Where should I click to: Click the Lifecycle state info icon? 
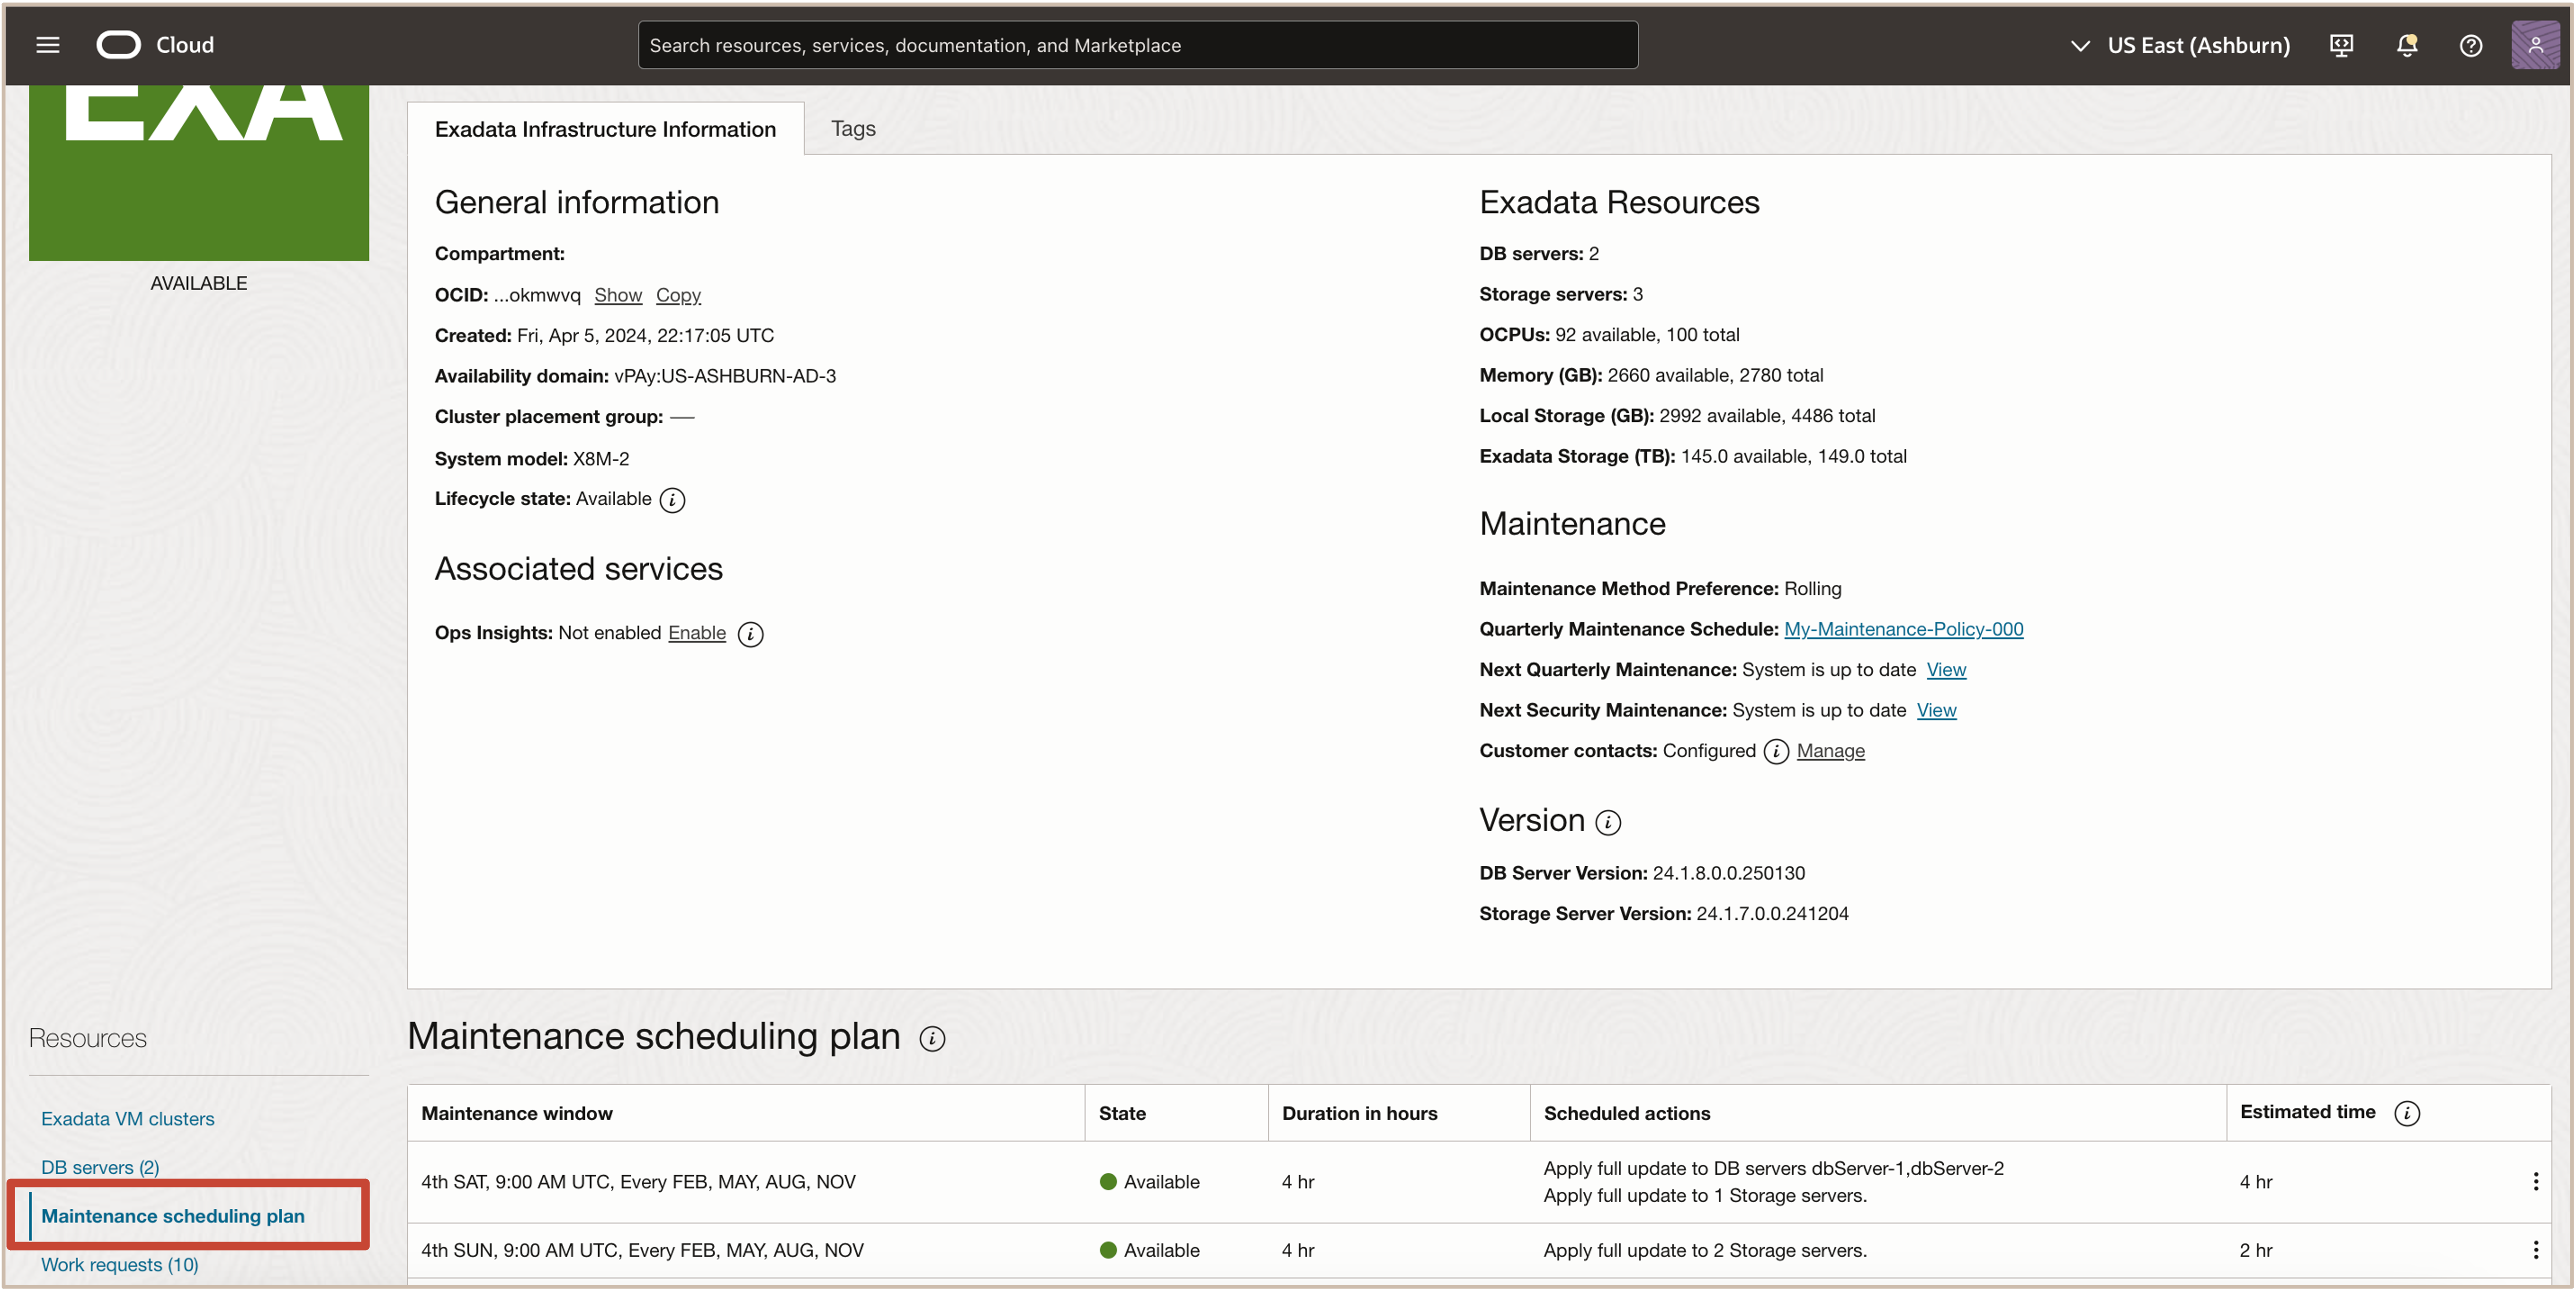(671, 500)
